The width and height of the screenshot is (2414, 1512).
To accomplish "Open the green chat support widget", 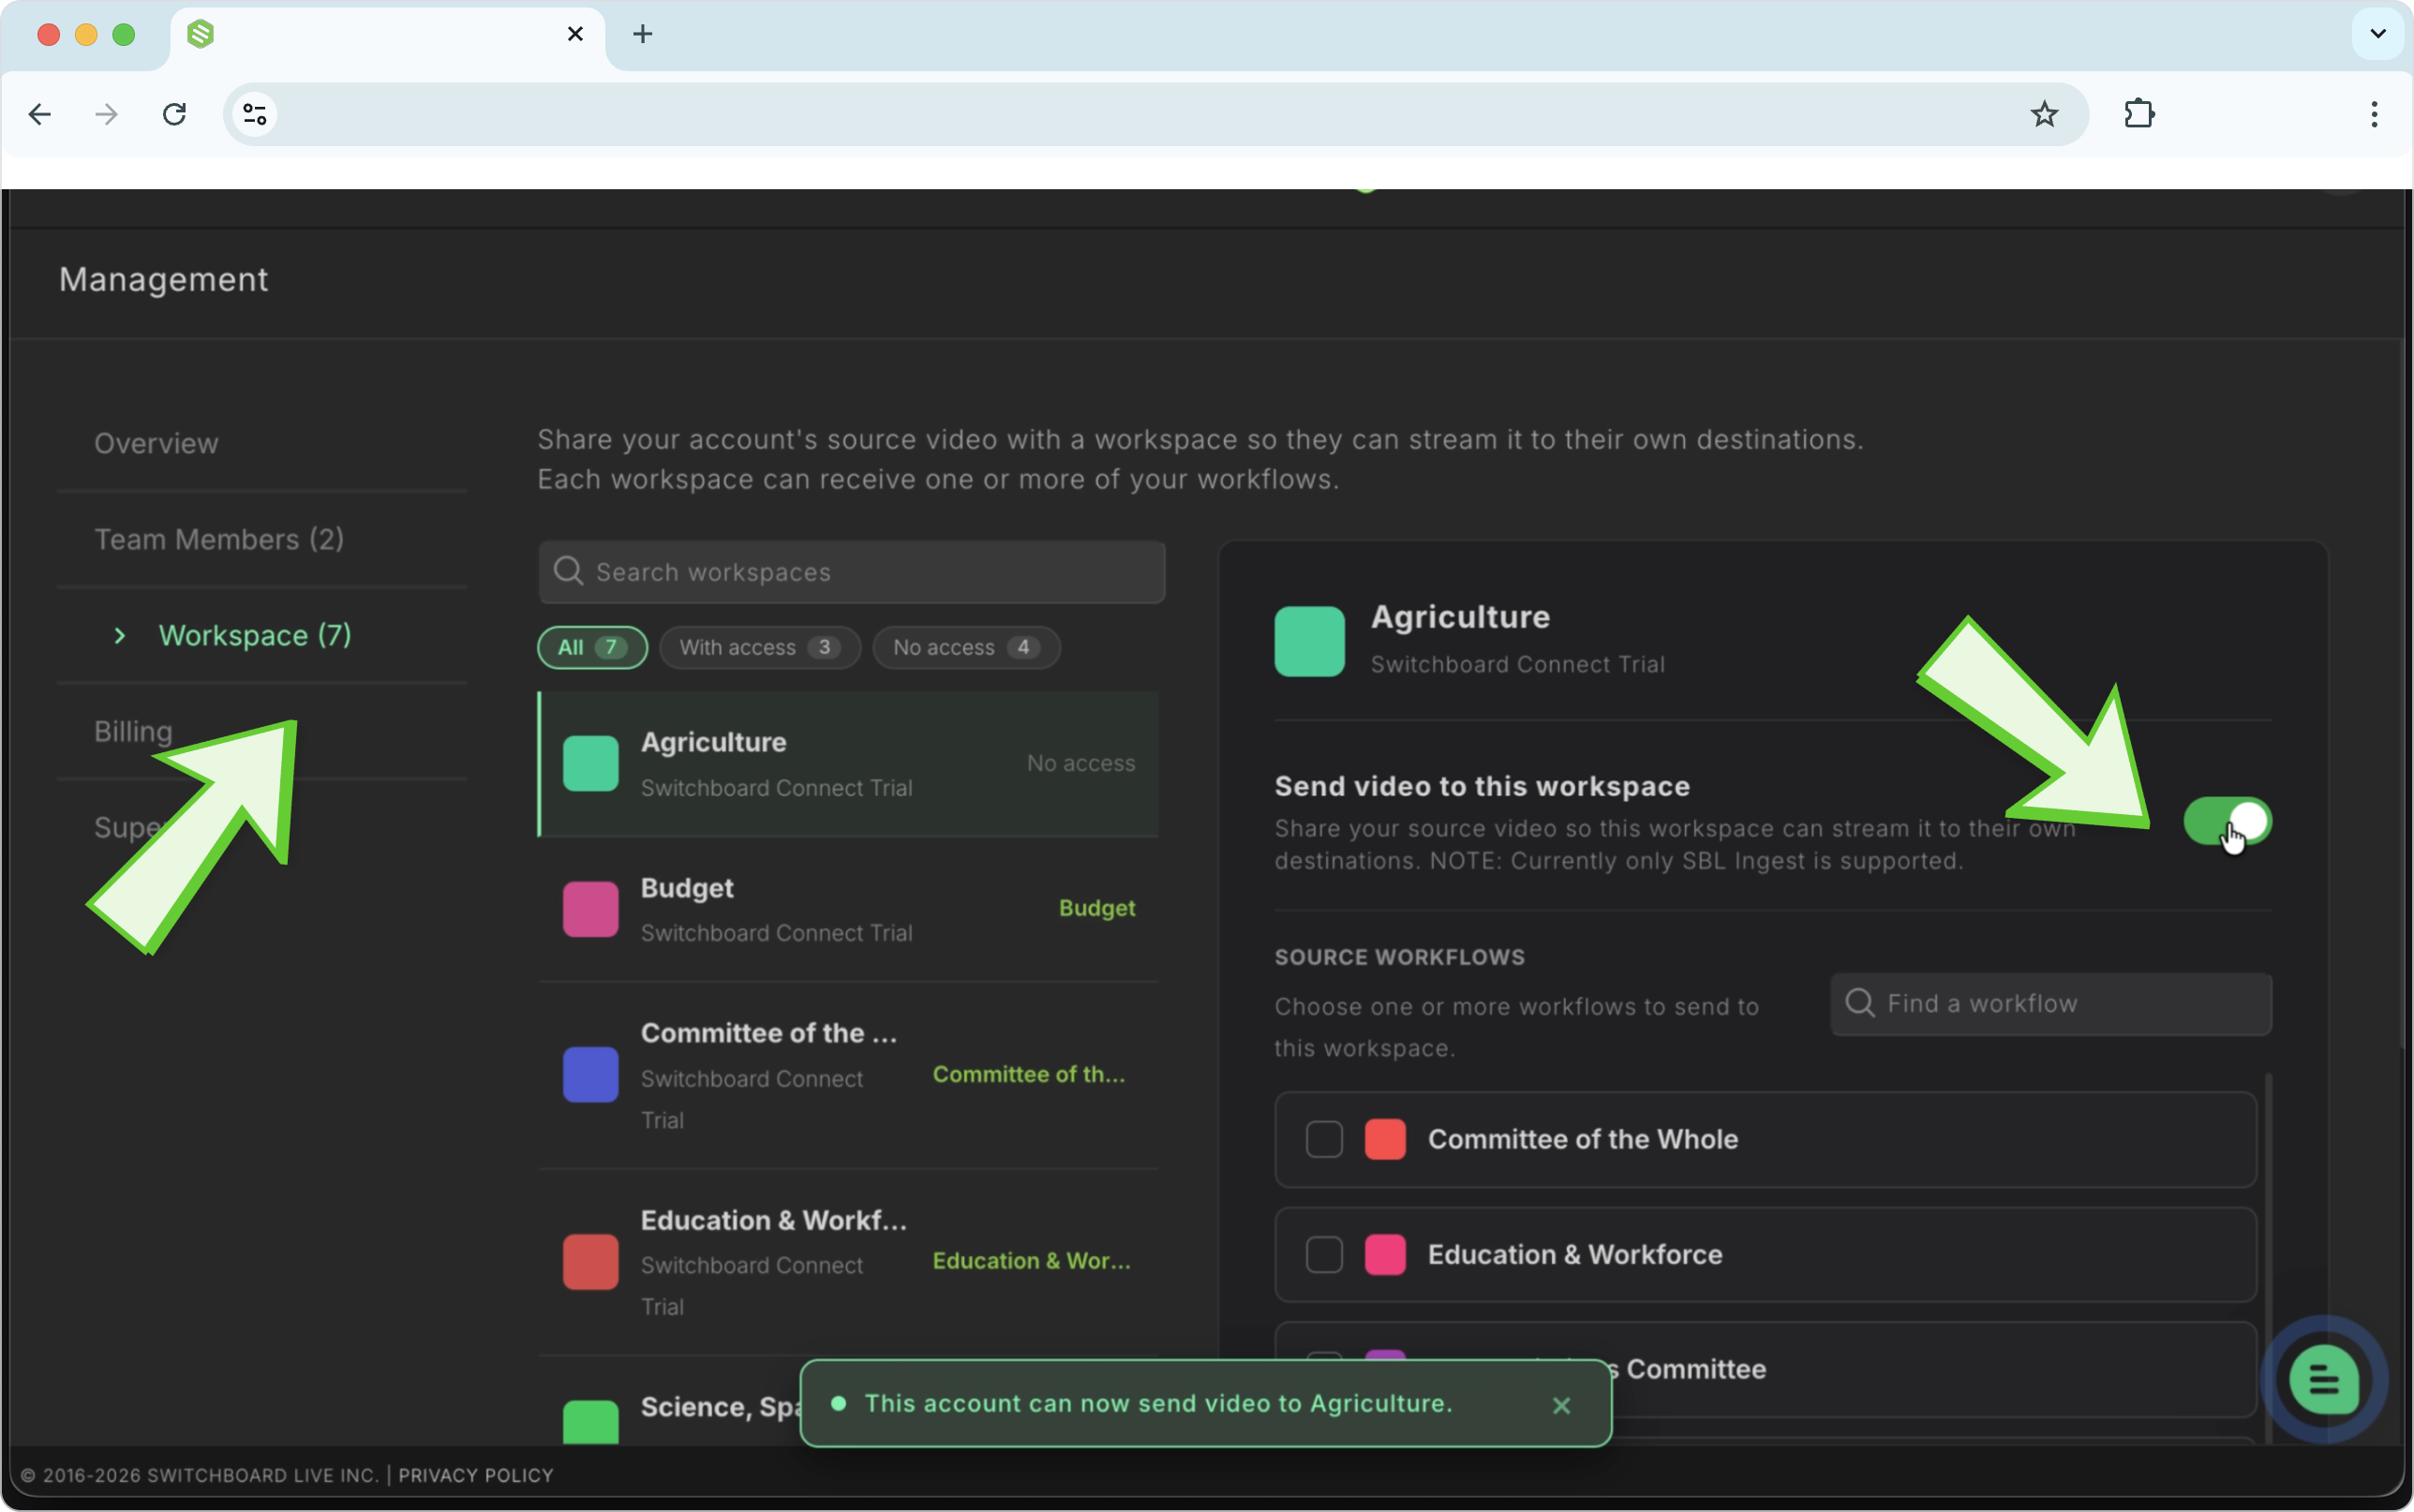I will [2324, 1380].
